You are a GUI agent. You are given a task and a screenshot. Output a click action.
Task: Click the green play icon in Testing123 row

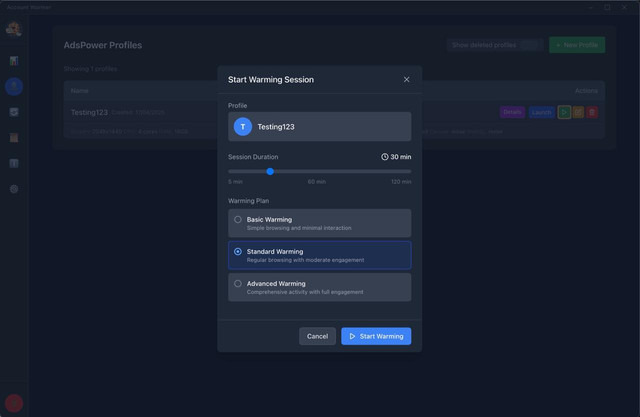[x=564, y=112]
